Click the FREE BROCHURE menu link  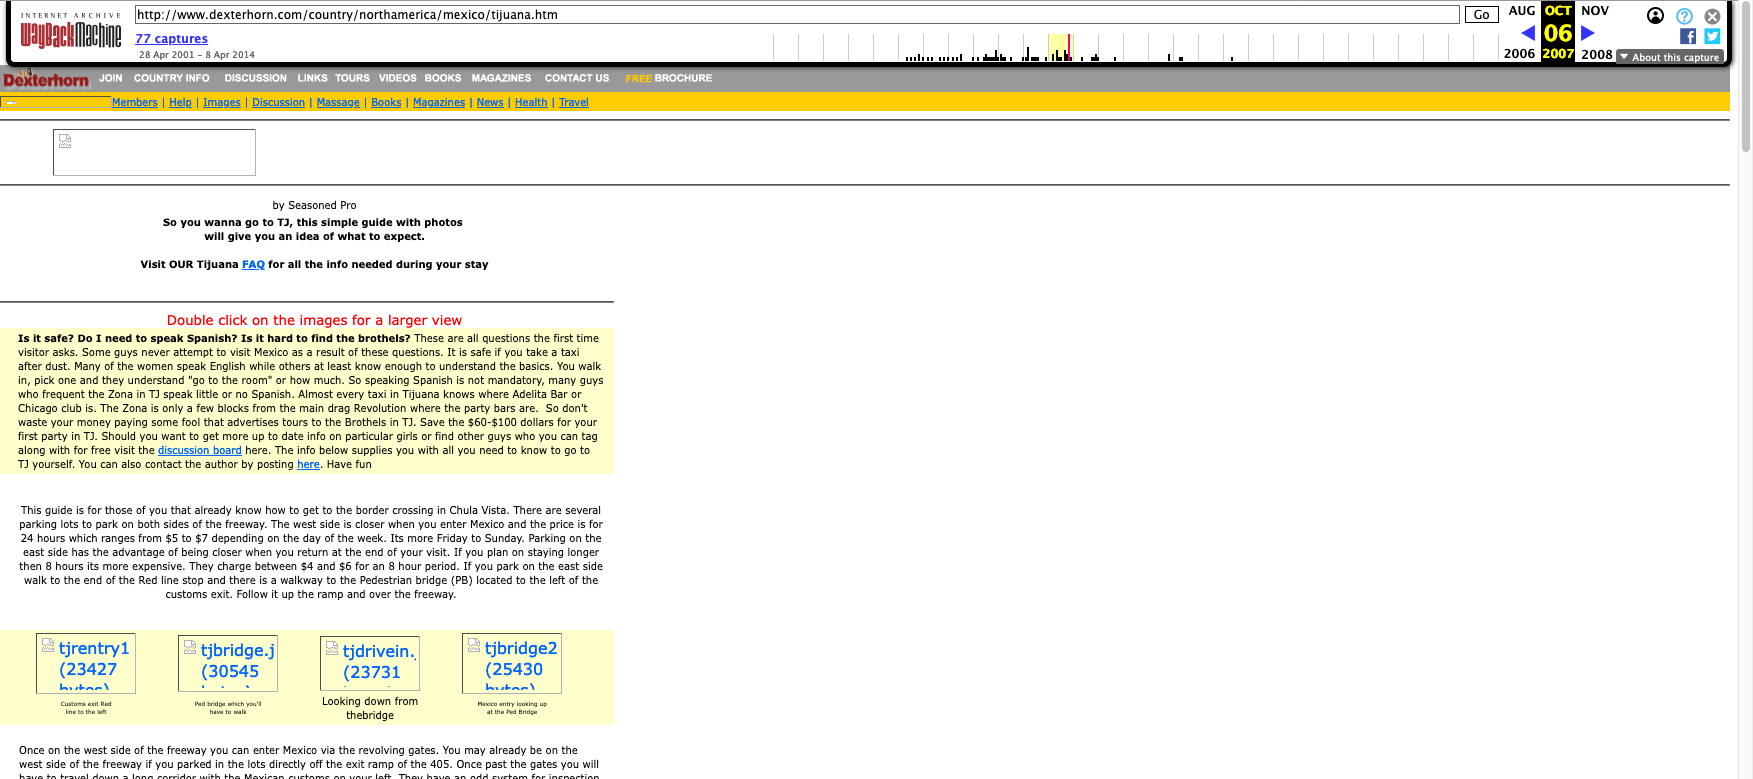pyautogui.click(x=668, y=78)
